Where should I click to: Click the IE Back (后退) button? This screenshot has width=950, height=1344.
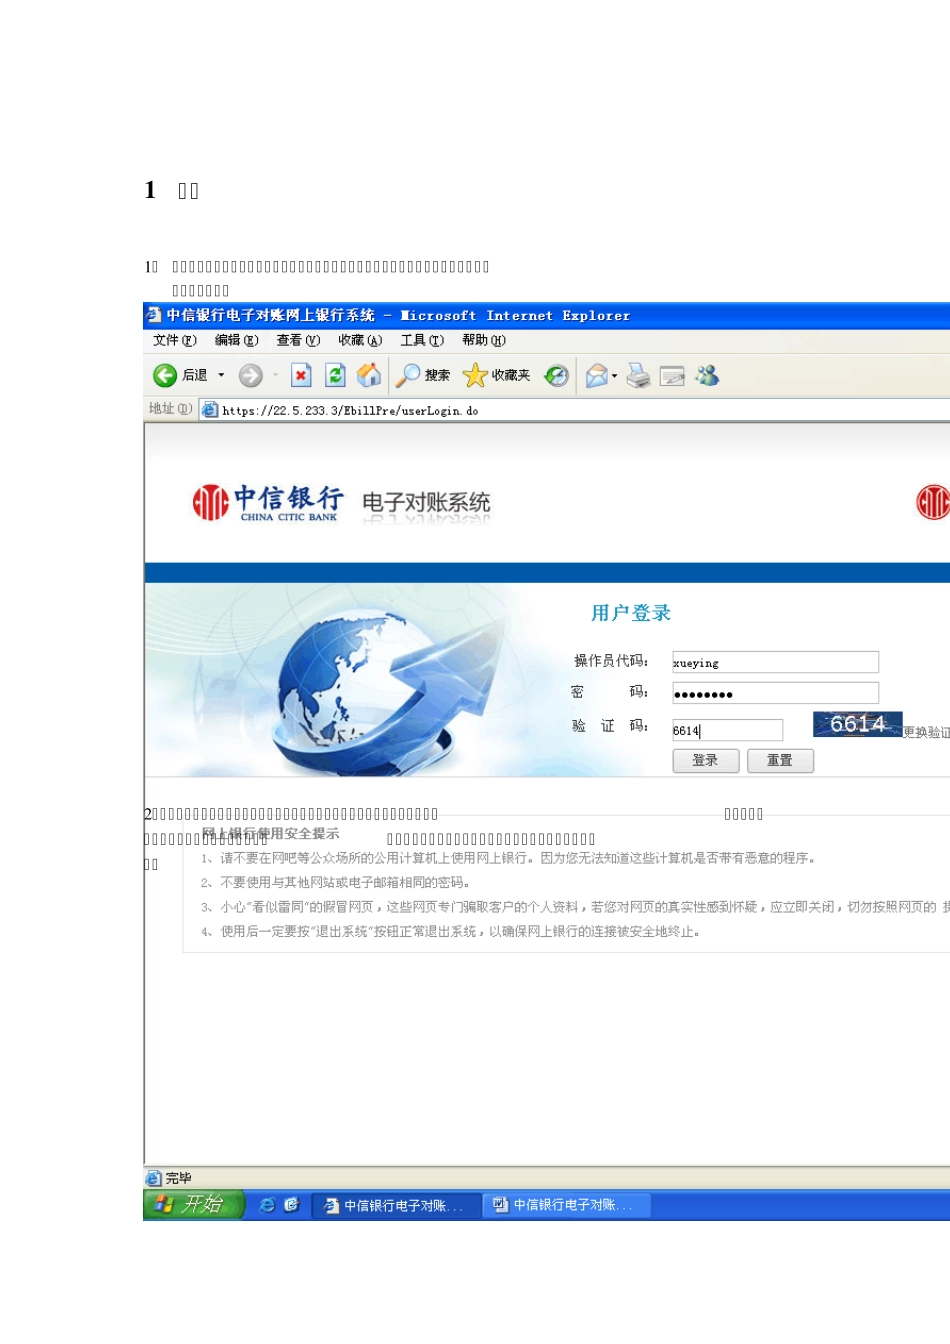181,375
